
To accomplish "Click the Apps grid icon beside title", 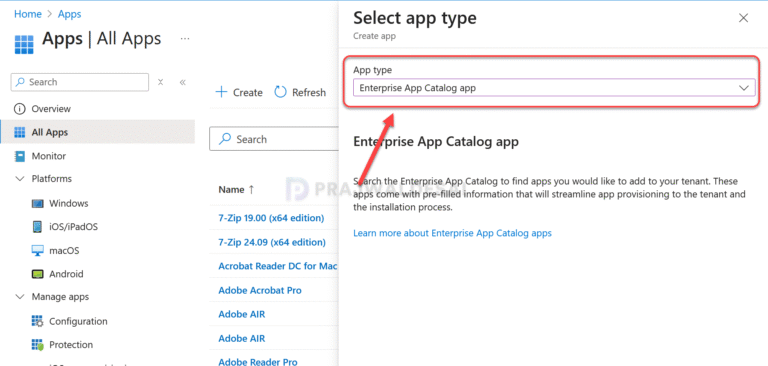I will tap(24, 44).
